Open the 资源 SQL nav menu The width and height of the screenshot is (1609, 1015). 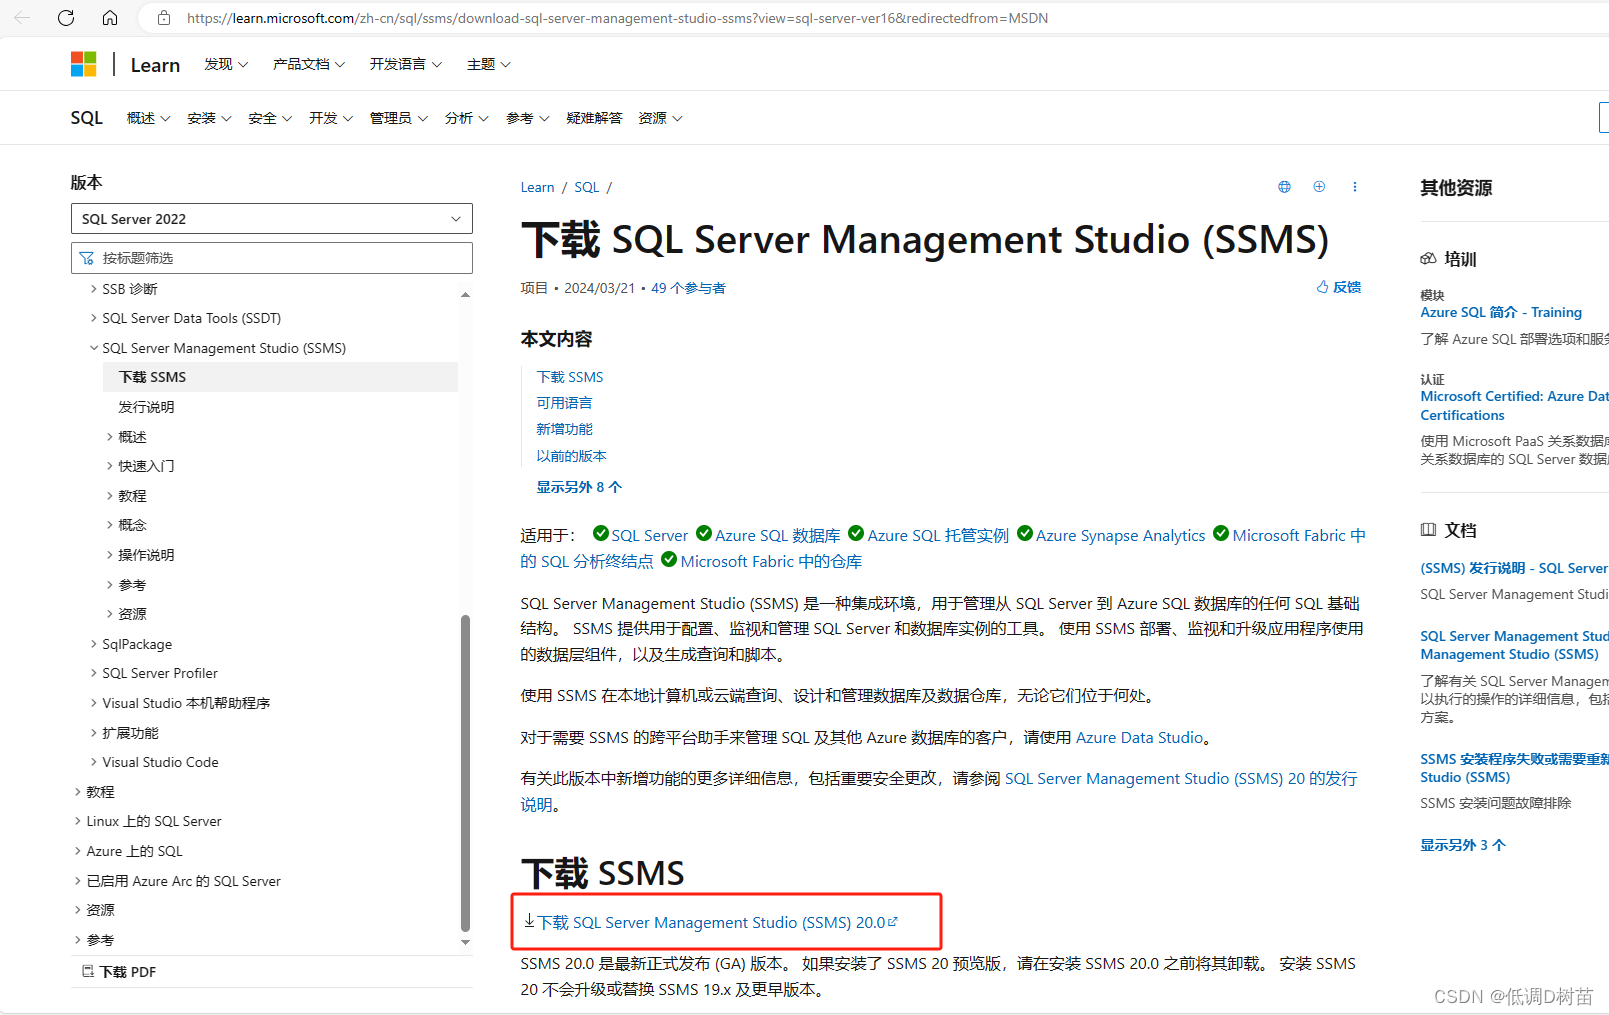point(660,118)
